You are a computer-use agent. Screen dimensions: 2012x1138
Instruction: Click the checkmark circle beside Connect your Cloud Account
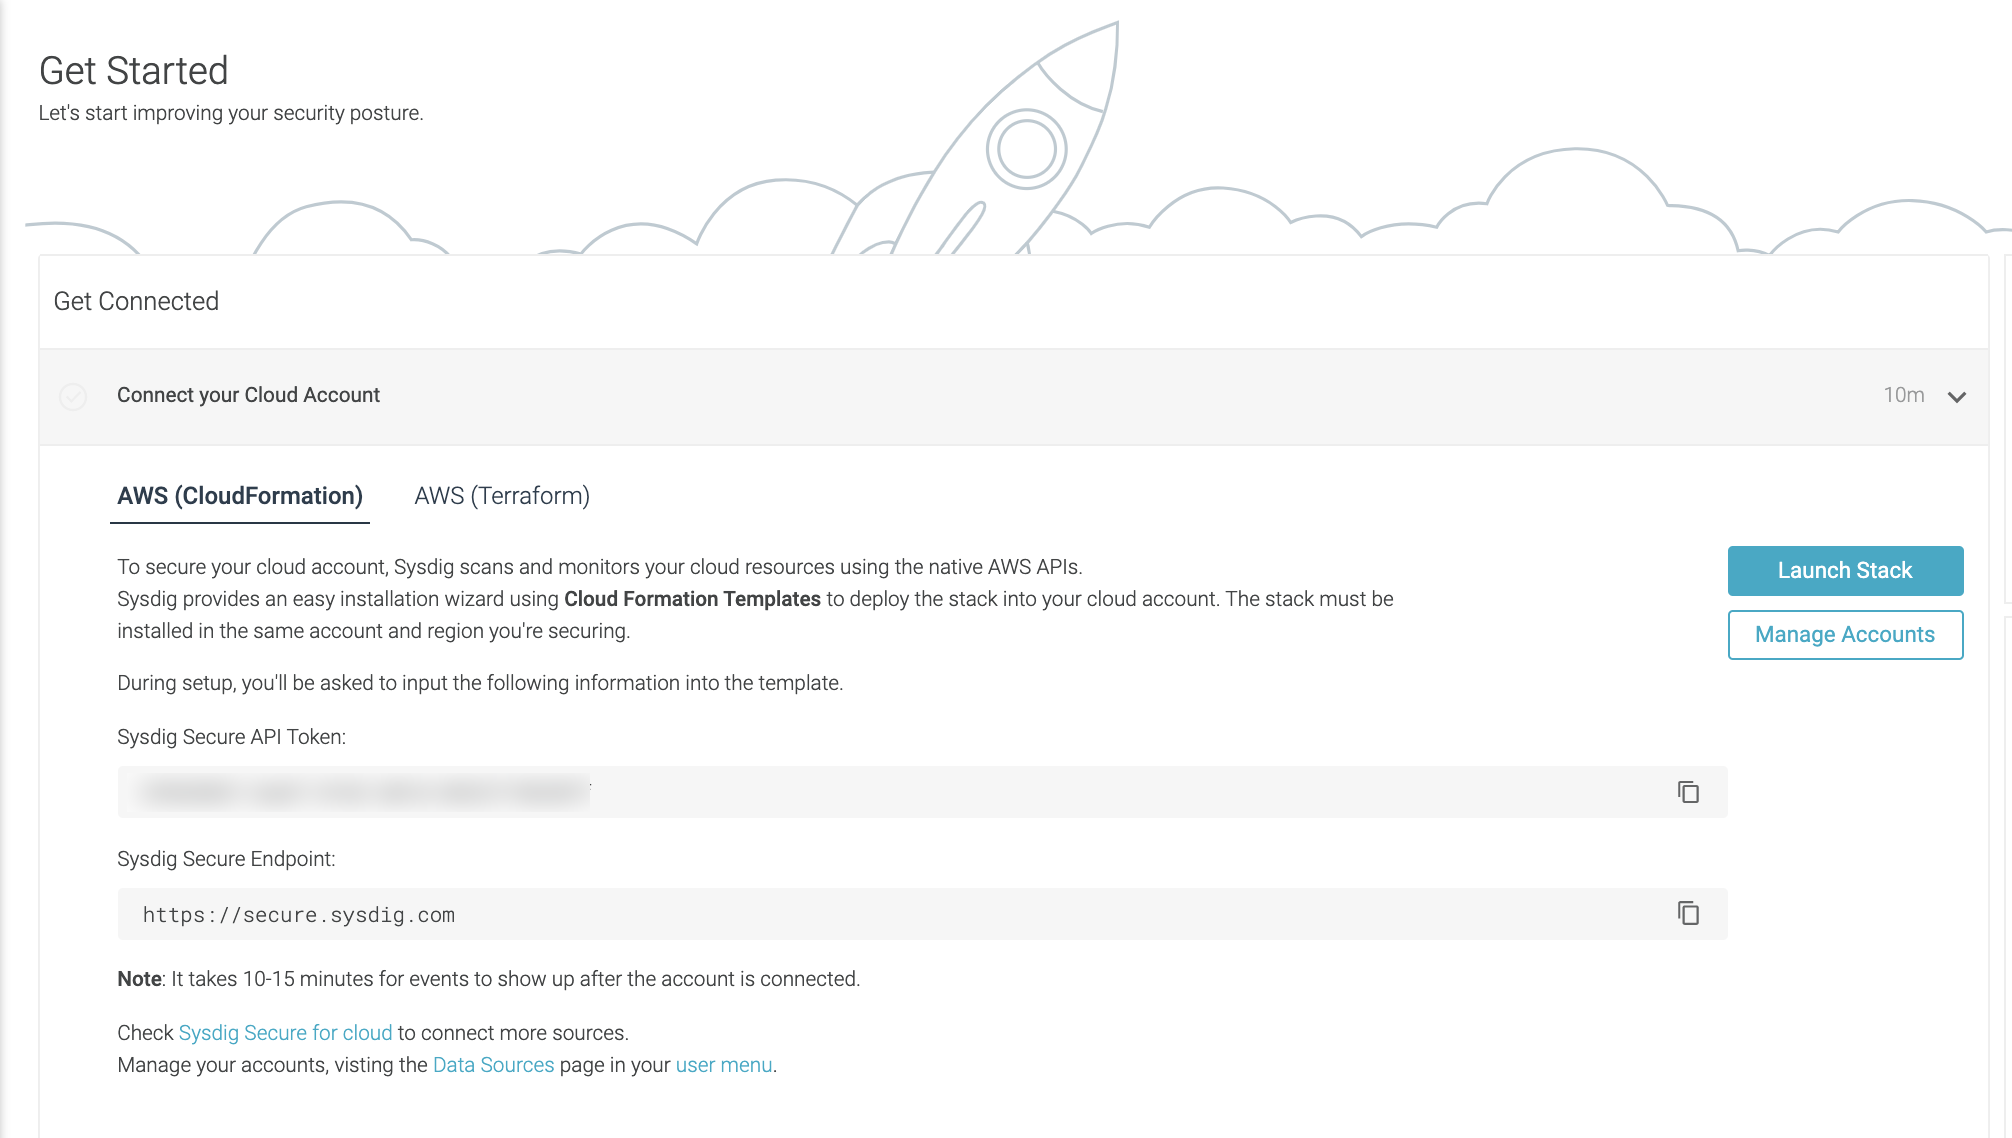click(73, 397)
